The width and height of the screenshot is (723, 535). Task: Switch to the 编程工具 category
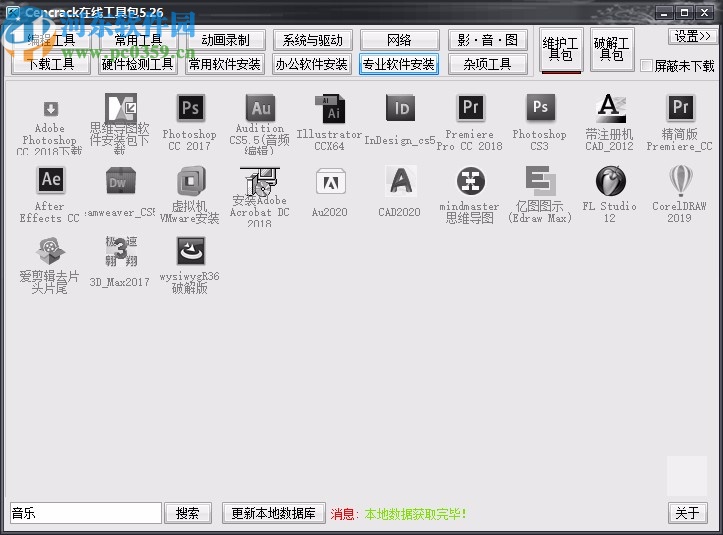pyautogui.click(x=51, y=40)
